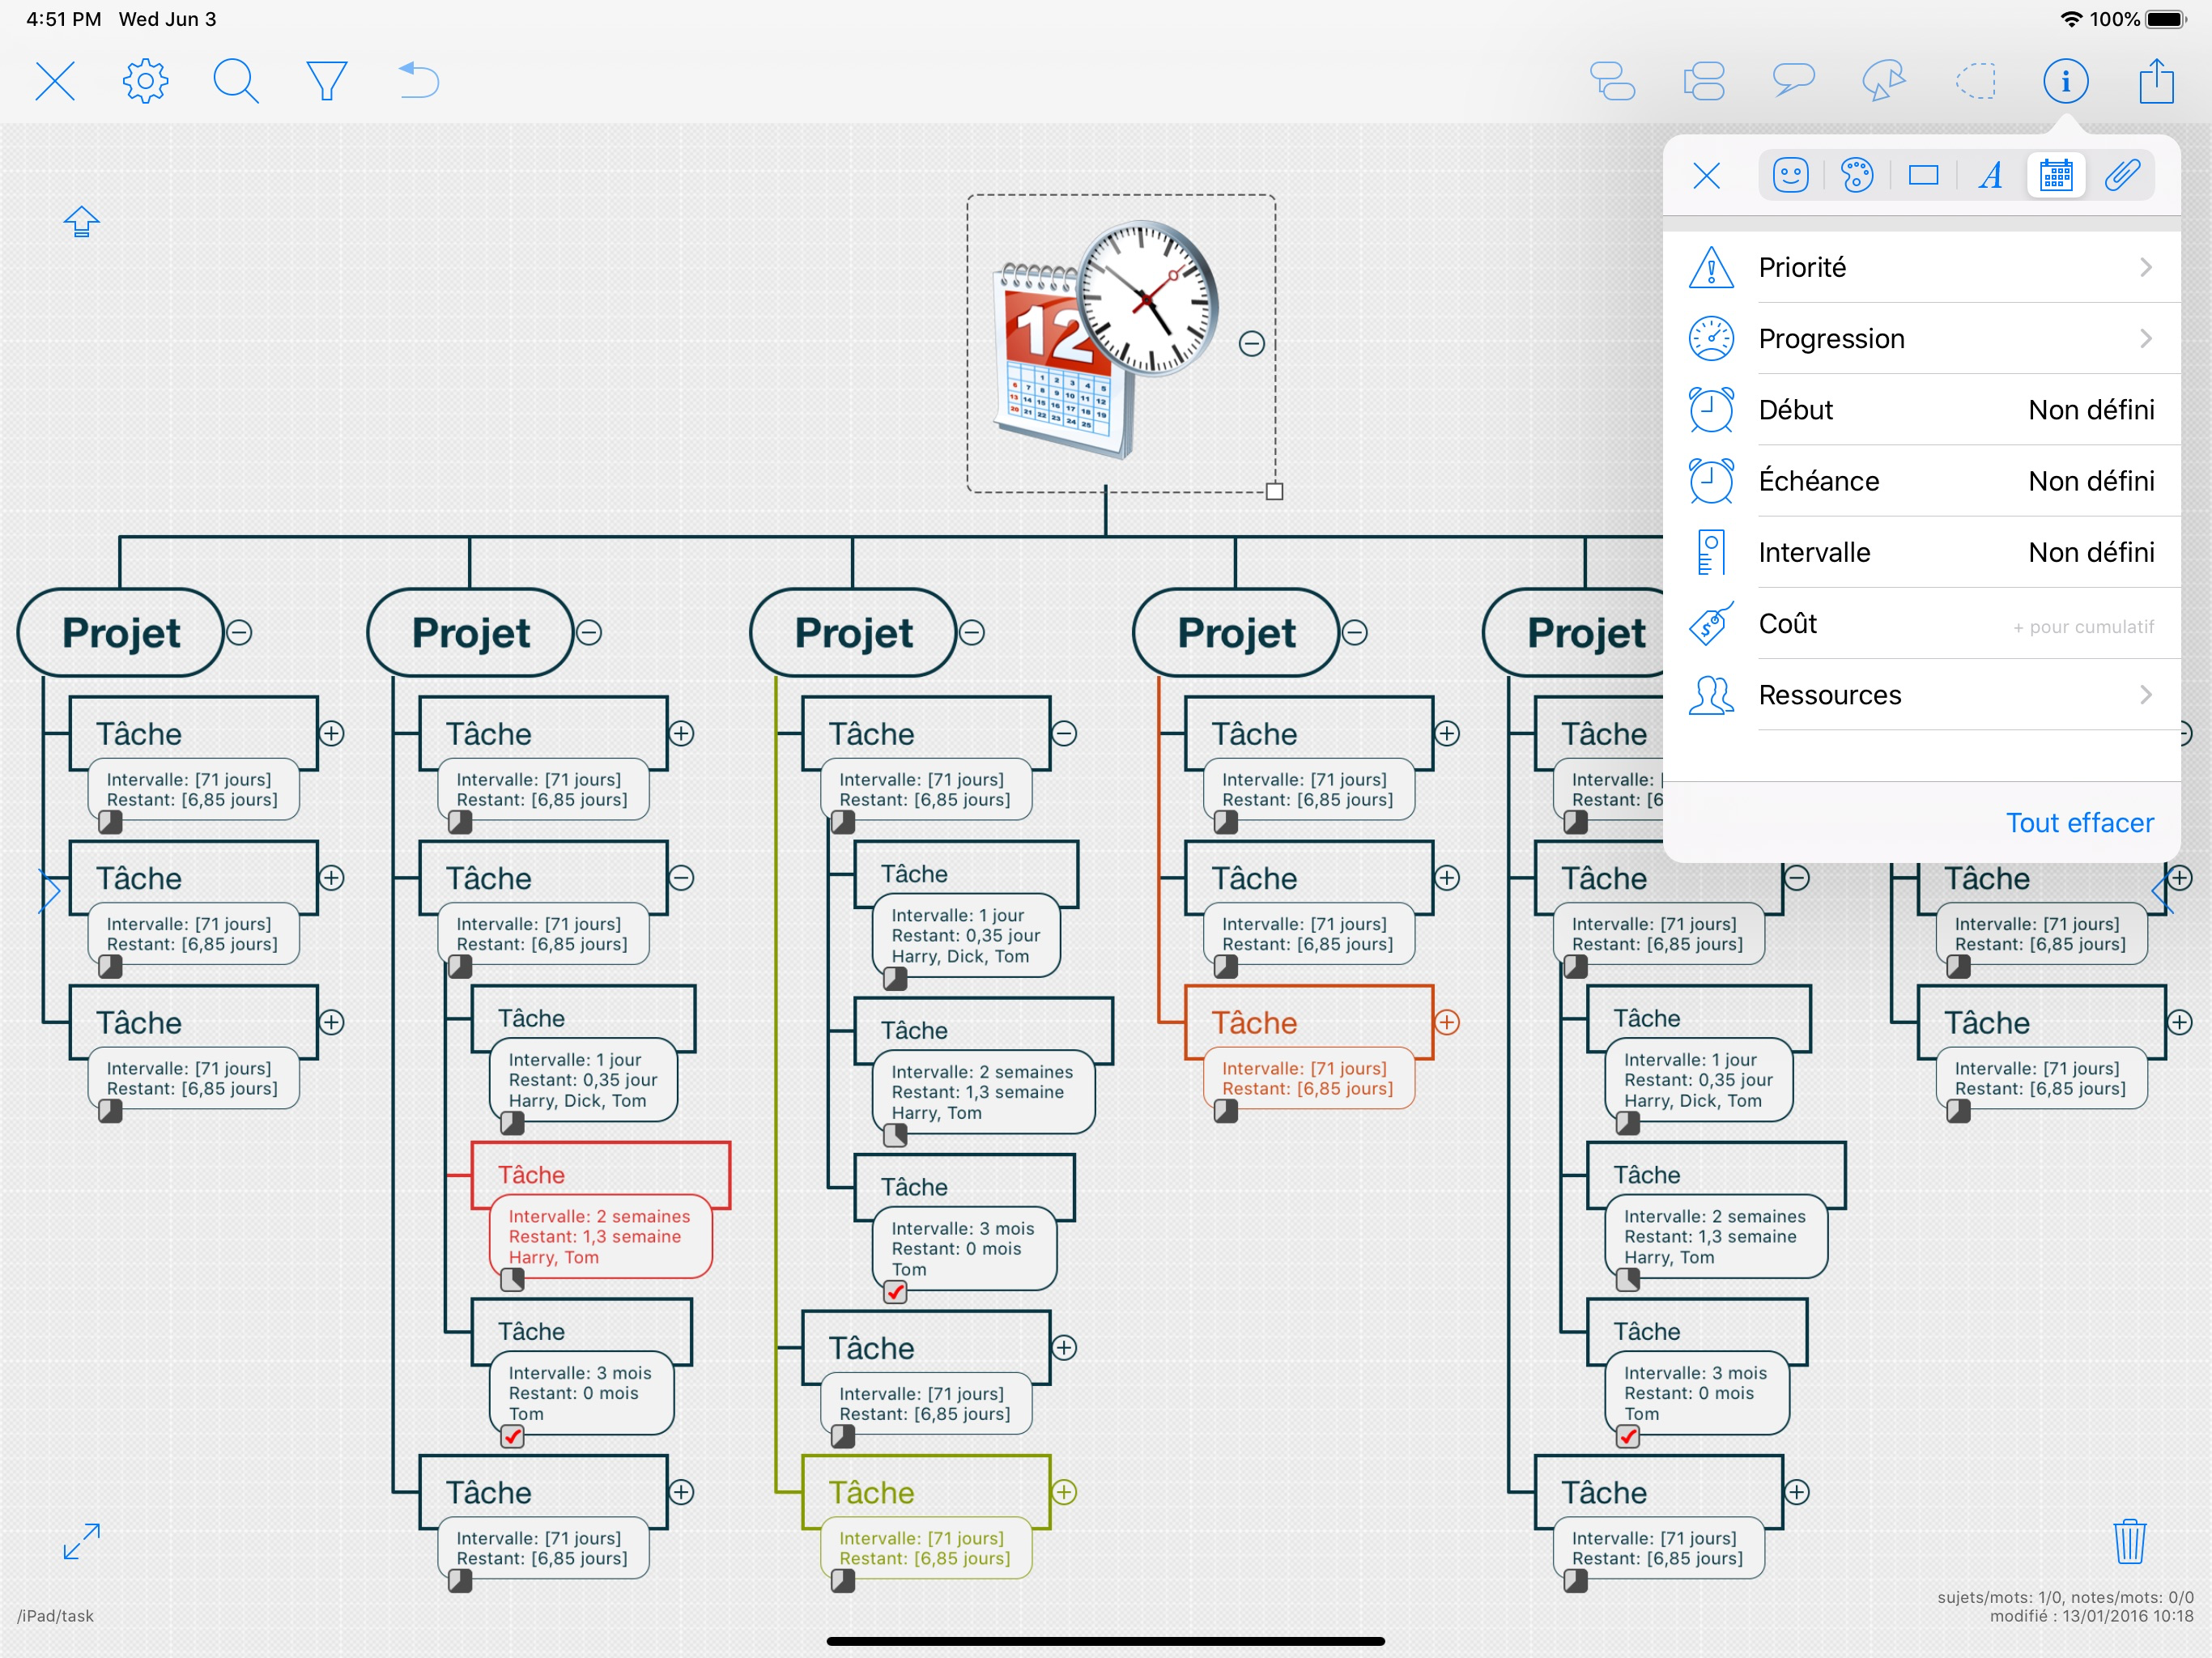Tap the undo arrow in the toolbar
Image resolution: width=2212 pixels, height=1658 pixels.
[418, 81]
